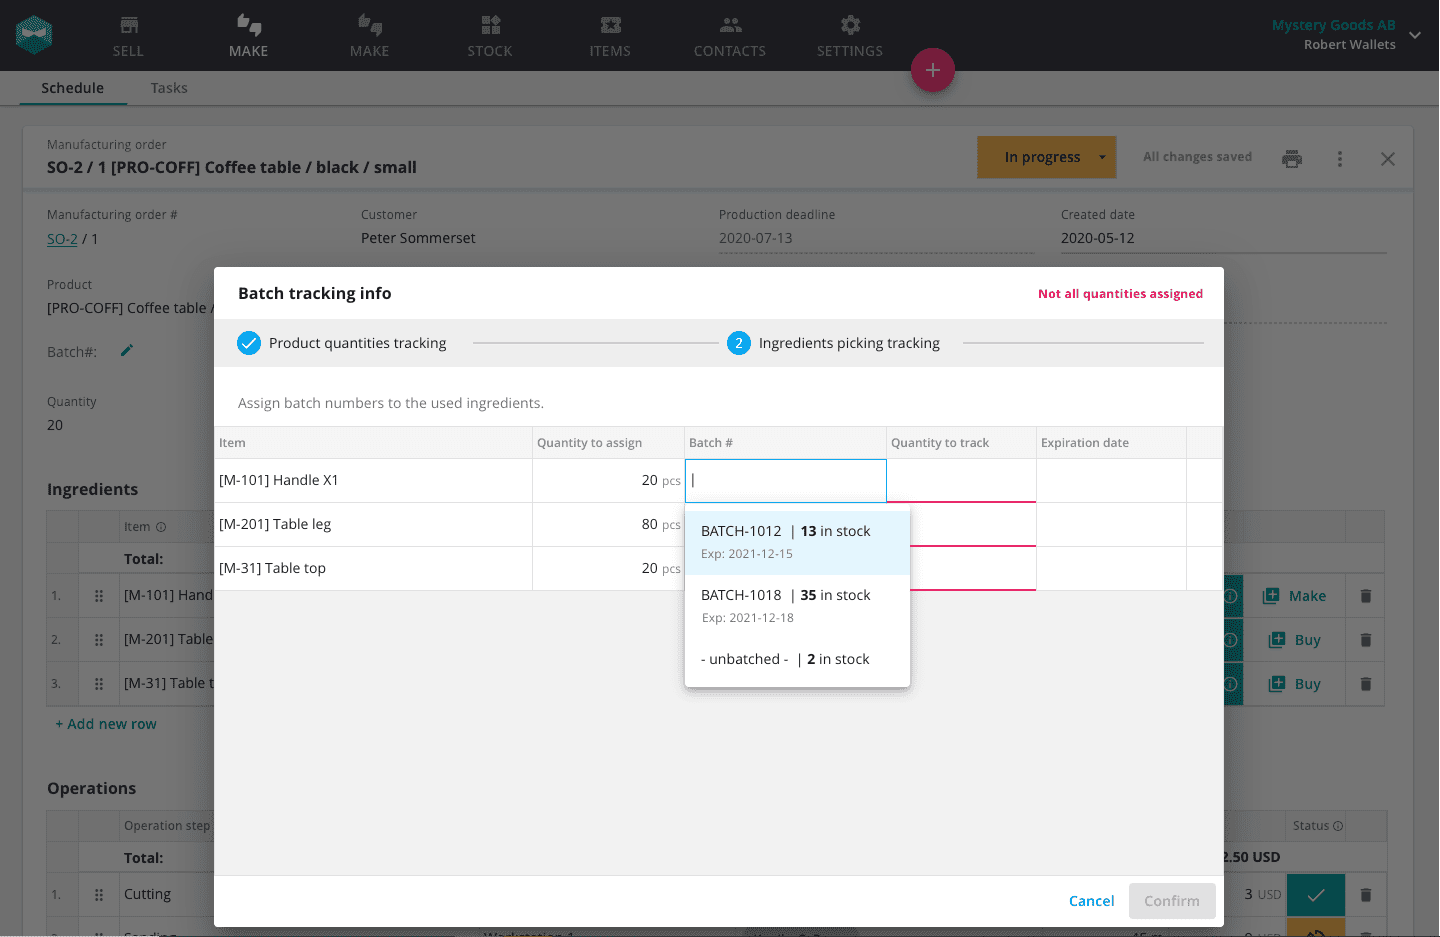Click the Created date field

[x=1223, y=238]
